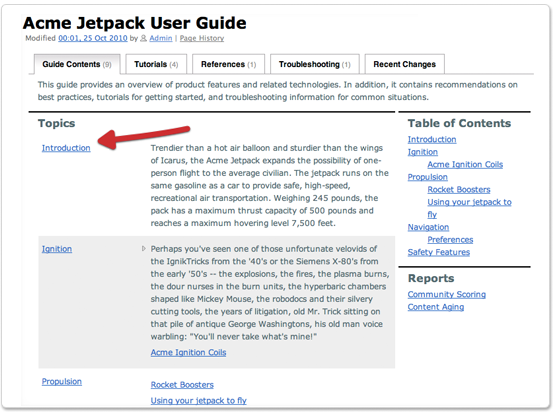This screenshot has height=417, width=560.
Task: Open Safety Features in Table of Contents
Action: (x=439, y=252)
